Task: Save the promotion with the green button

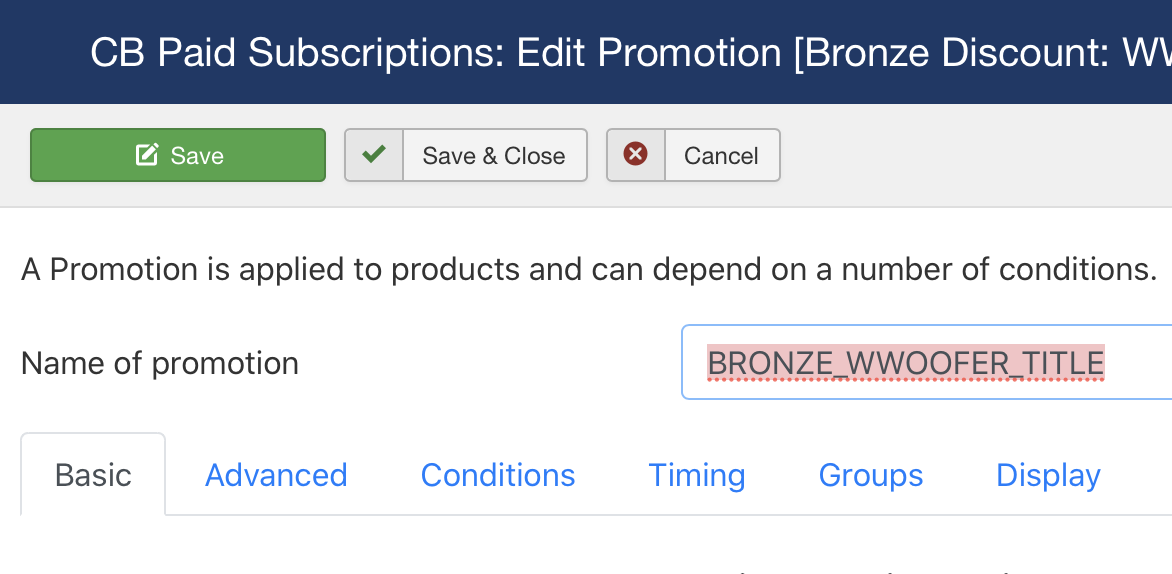Action: (178, 155)
